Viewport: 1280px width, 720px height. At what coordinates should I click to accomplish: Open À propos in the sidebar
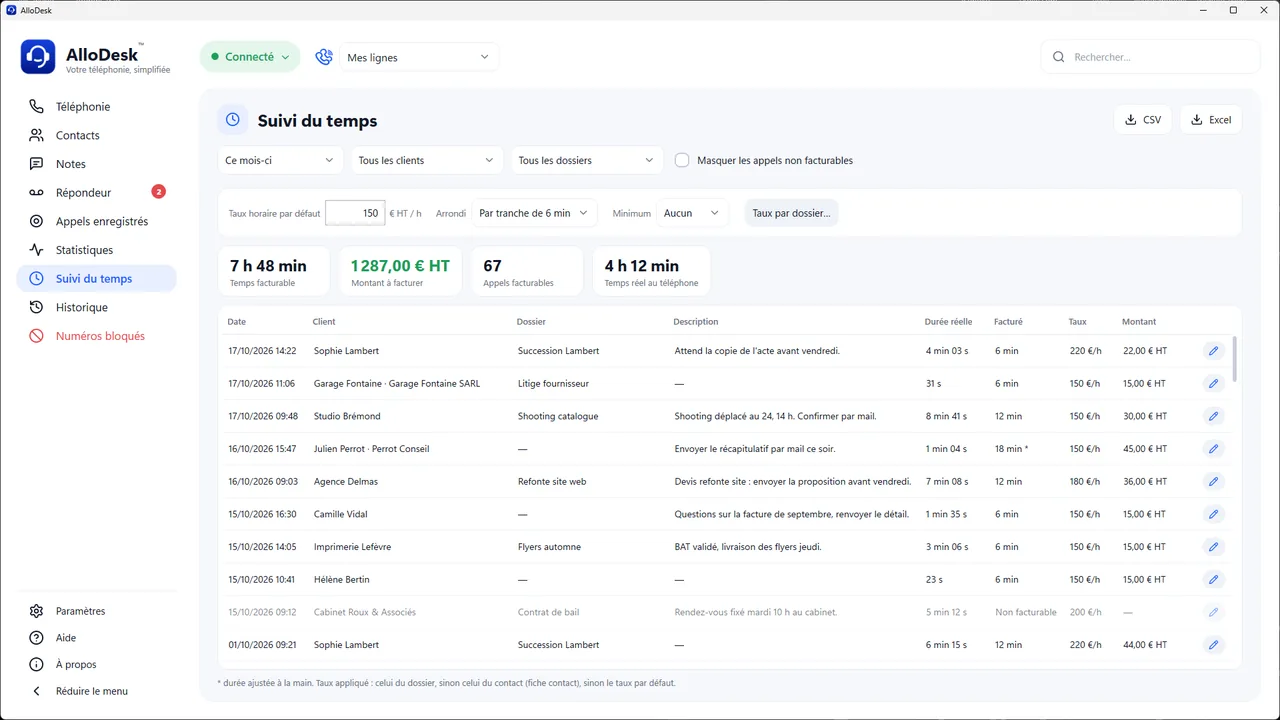(x=96, y=664)
